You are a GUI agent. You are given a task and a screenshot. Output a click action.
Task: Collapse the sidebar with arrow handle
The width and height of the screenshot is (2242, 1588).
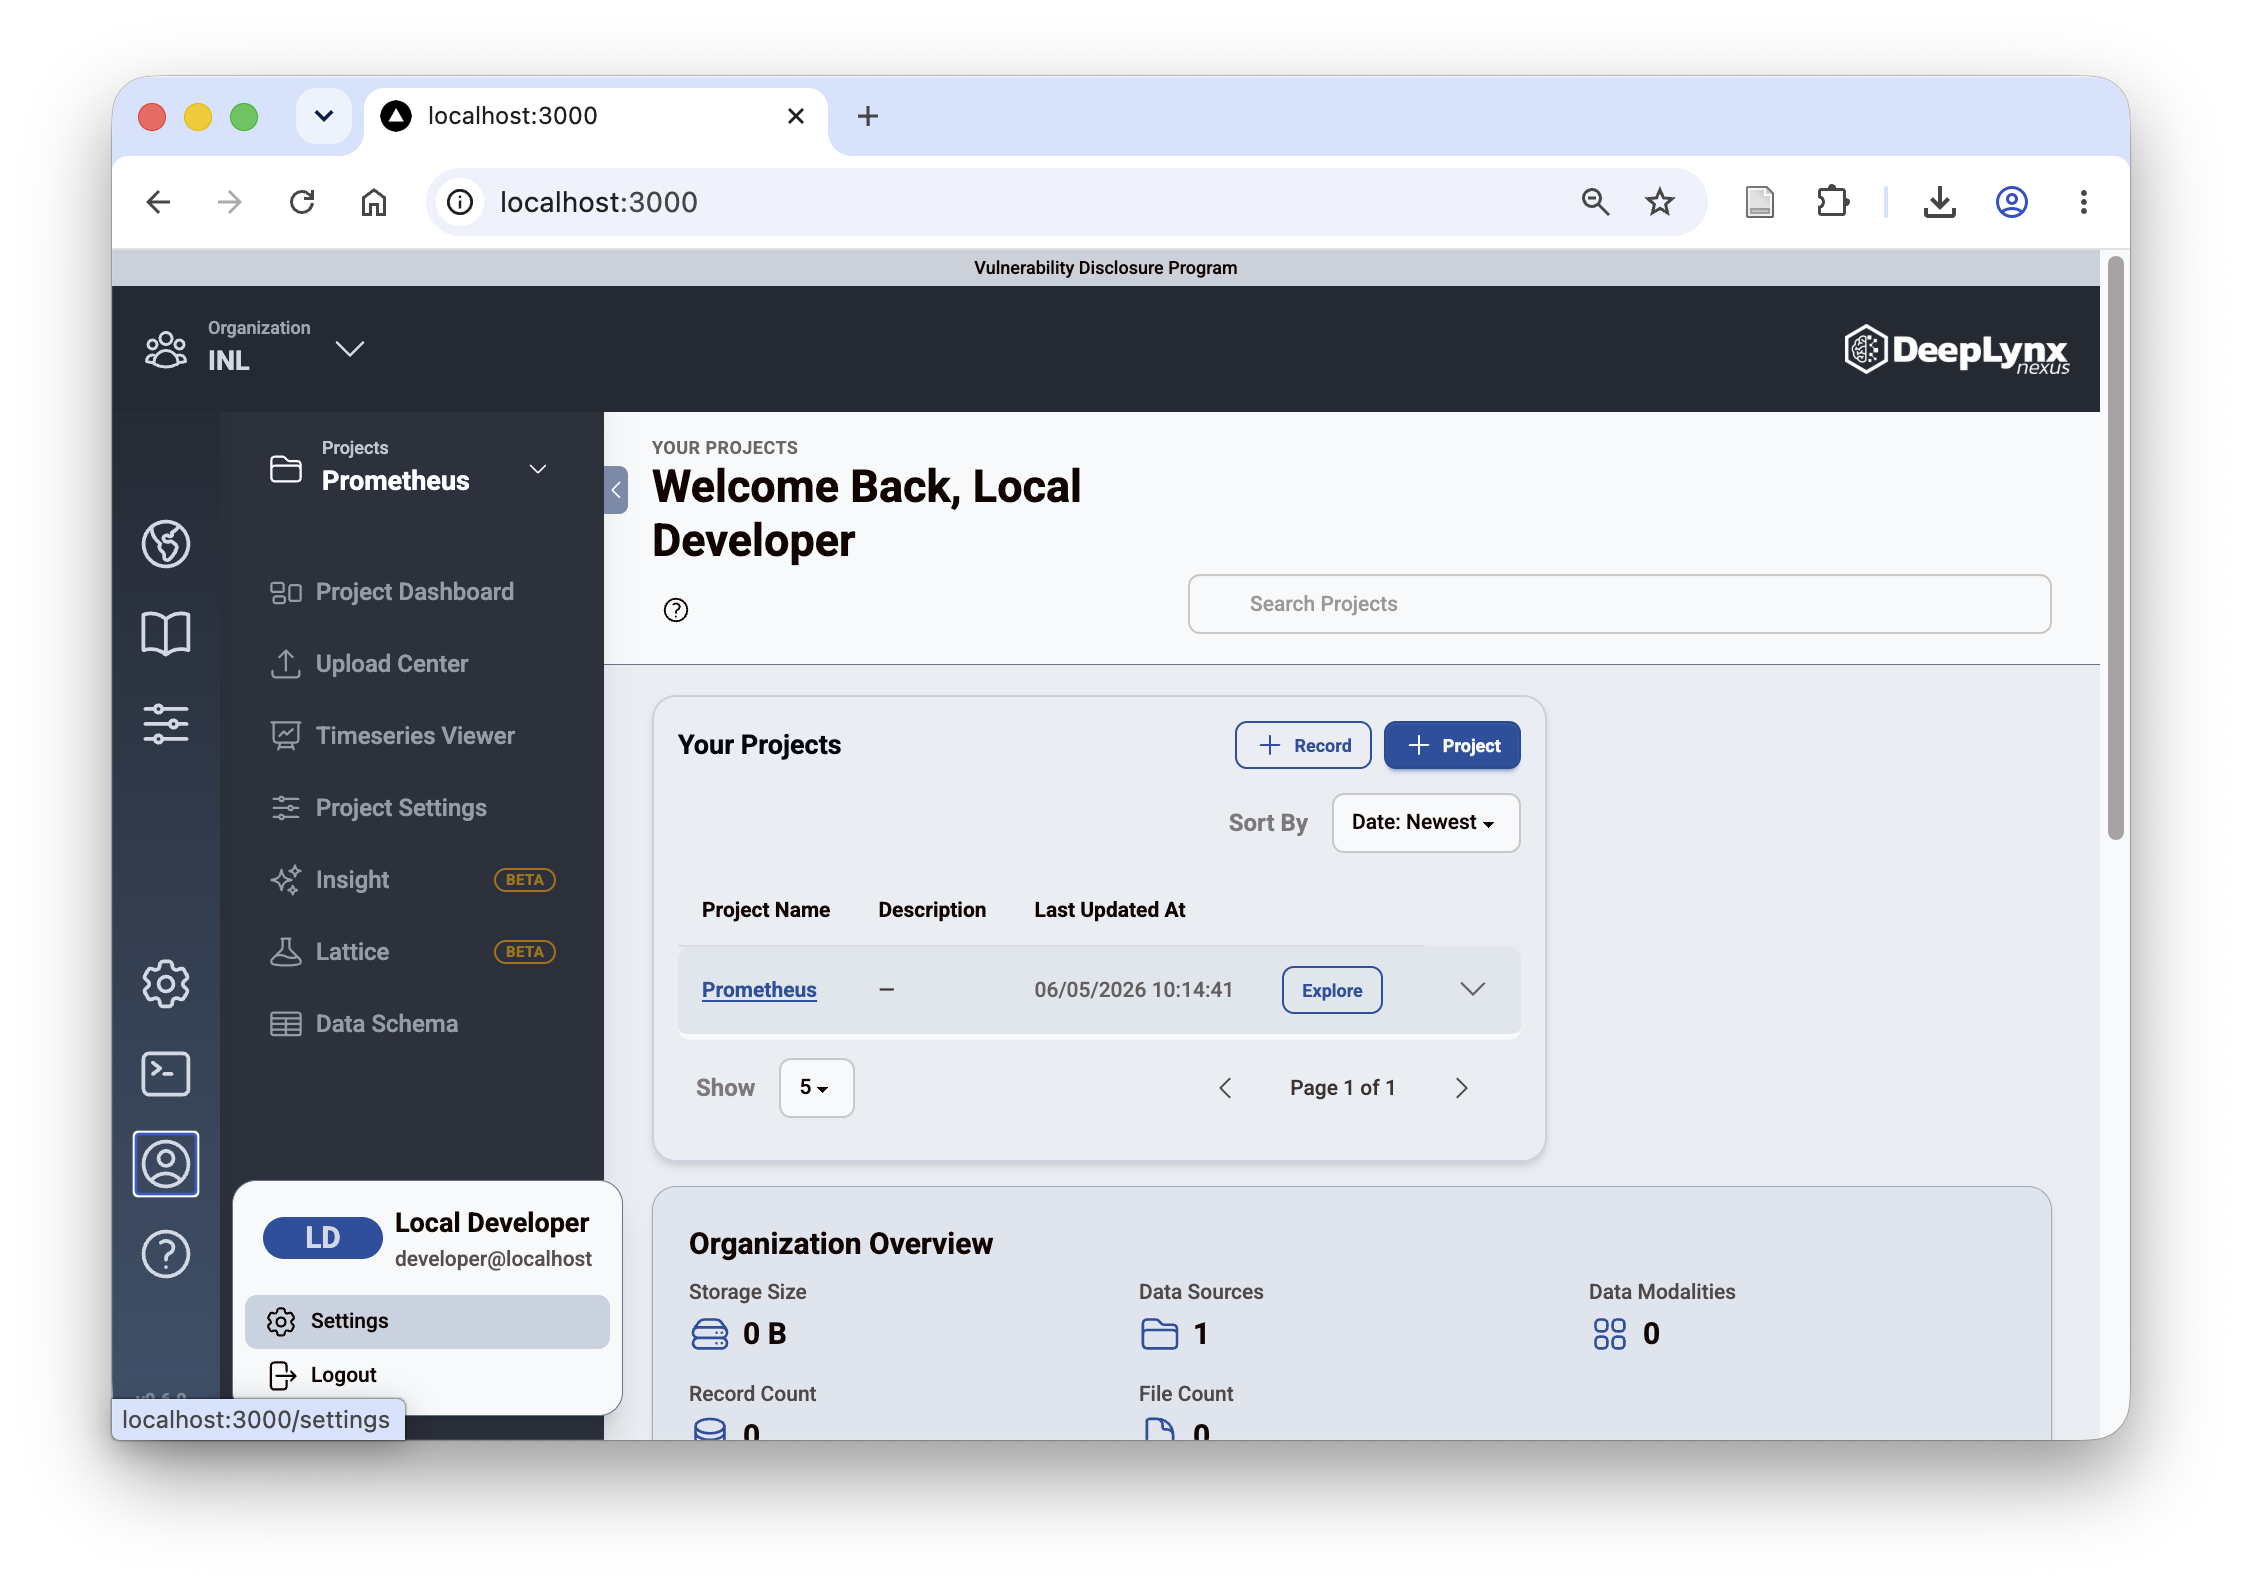click(x=616, y=490)
